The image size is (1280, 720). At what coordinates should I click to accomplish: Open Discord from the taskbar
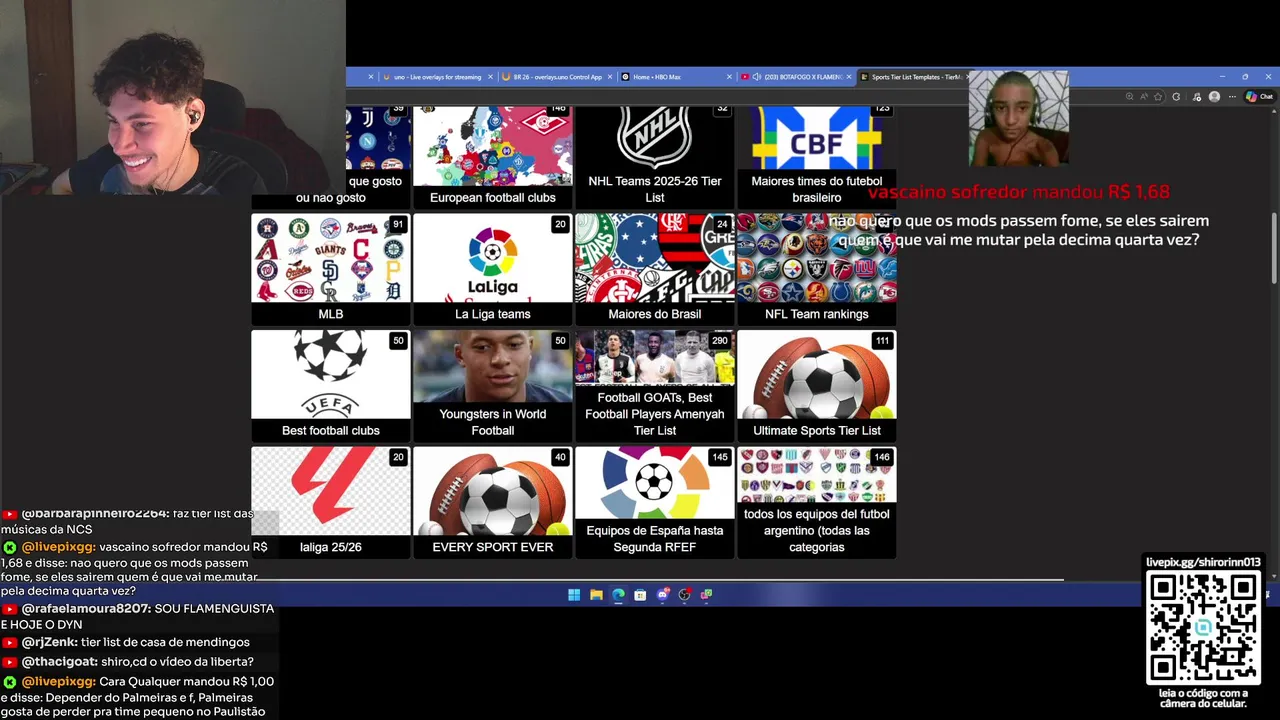coord(662,595)
